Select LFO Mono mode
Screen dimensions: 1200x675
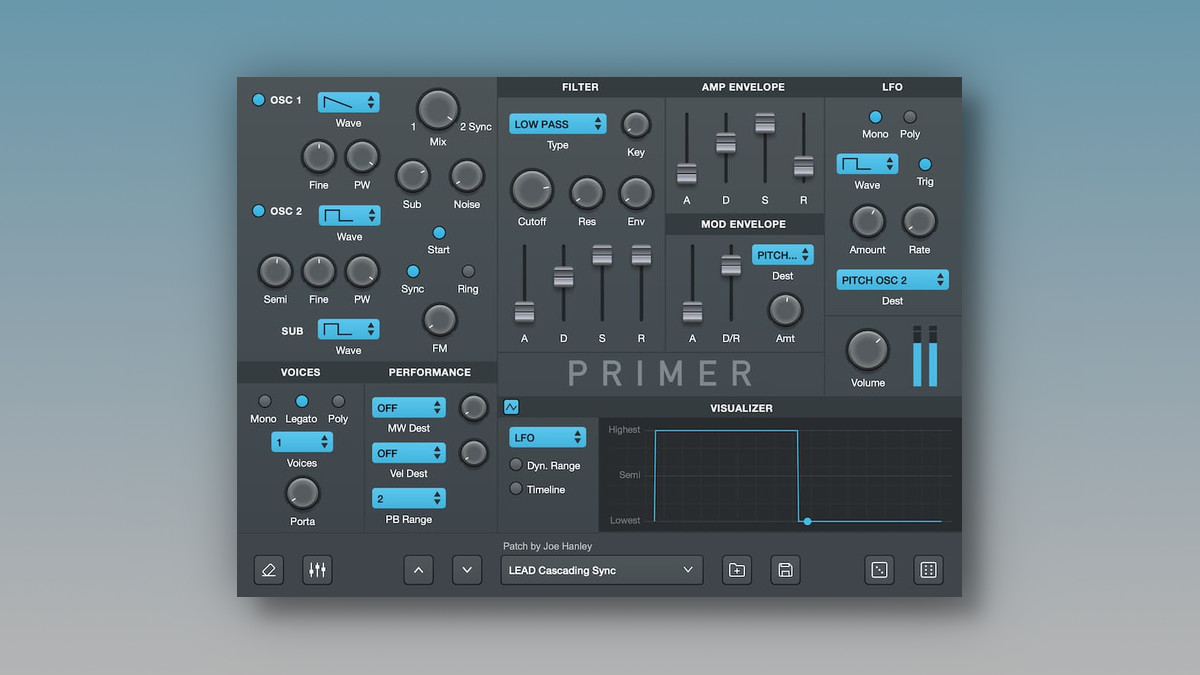(x=875, y=117)
